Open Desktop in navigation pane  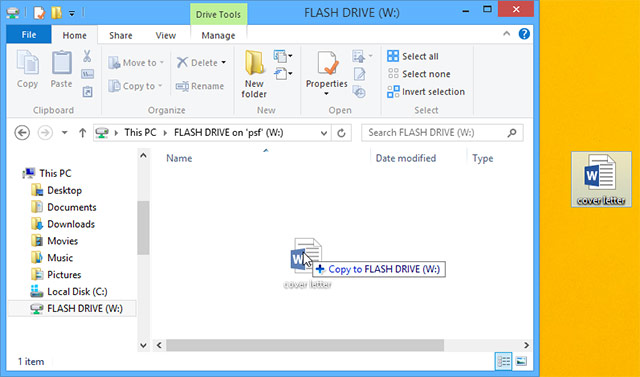click(x=56, y=190)
